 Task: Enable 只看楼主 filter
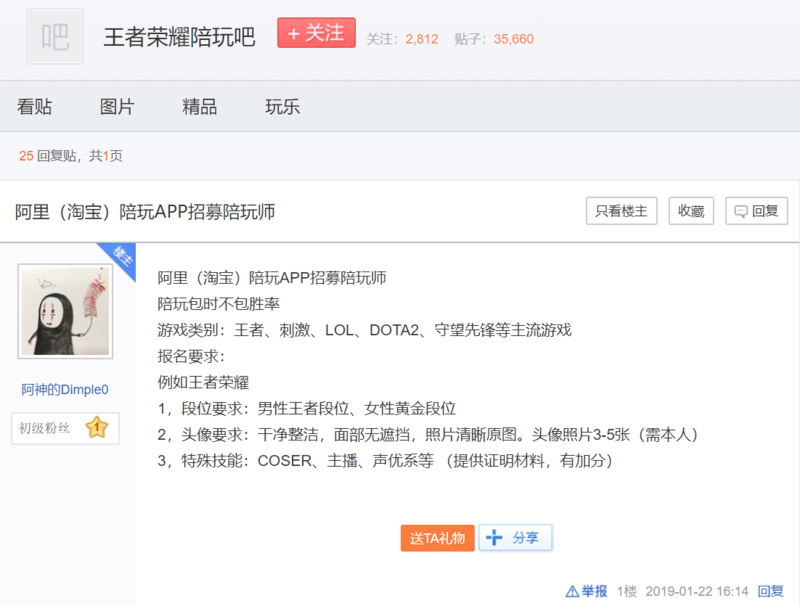[x=621, y=211]
